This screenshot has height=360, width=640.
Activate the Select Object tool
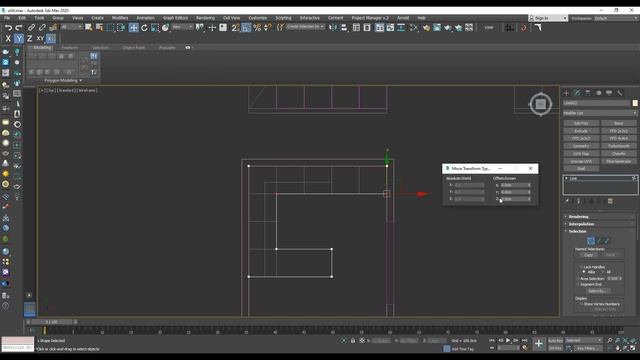89,27
